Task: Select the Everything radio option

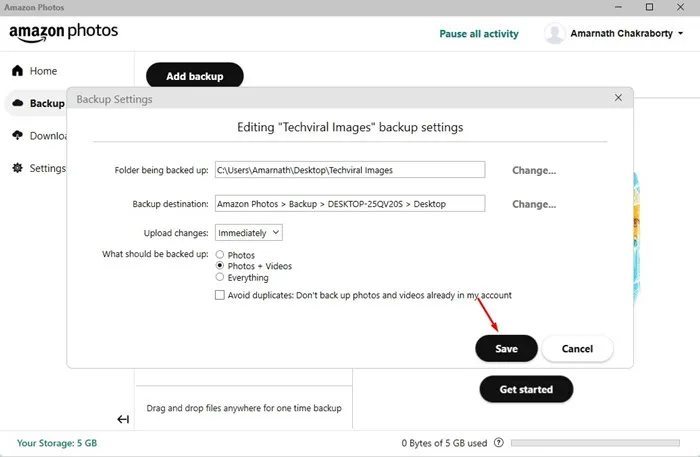Action: tap(220, 277)
